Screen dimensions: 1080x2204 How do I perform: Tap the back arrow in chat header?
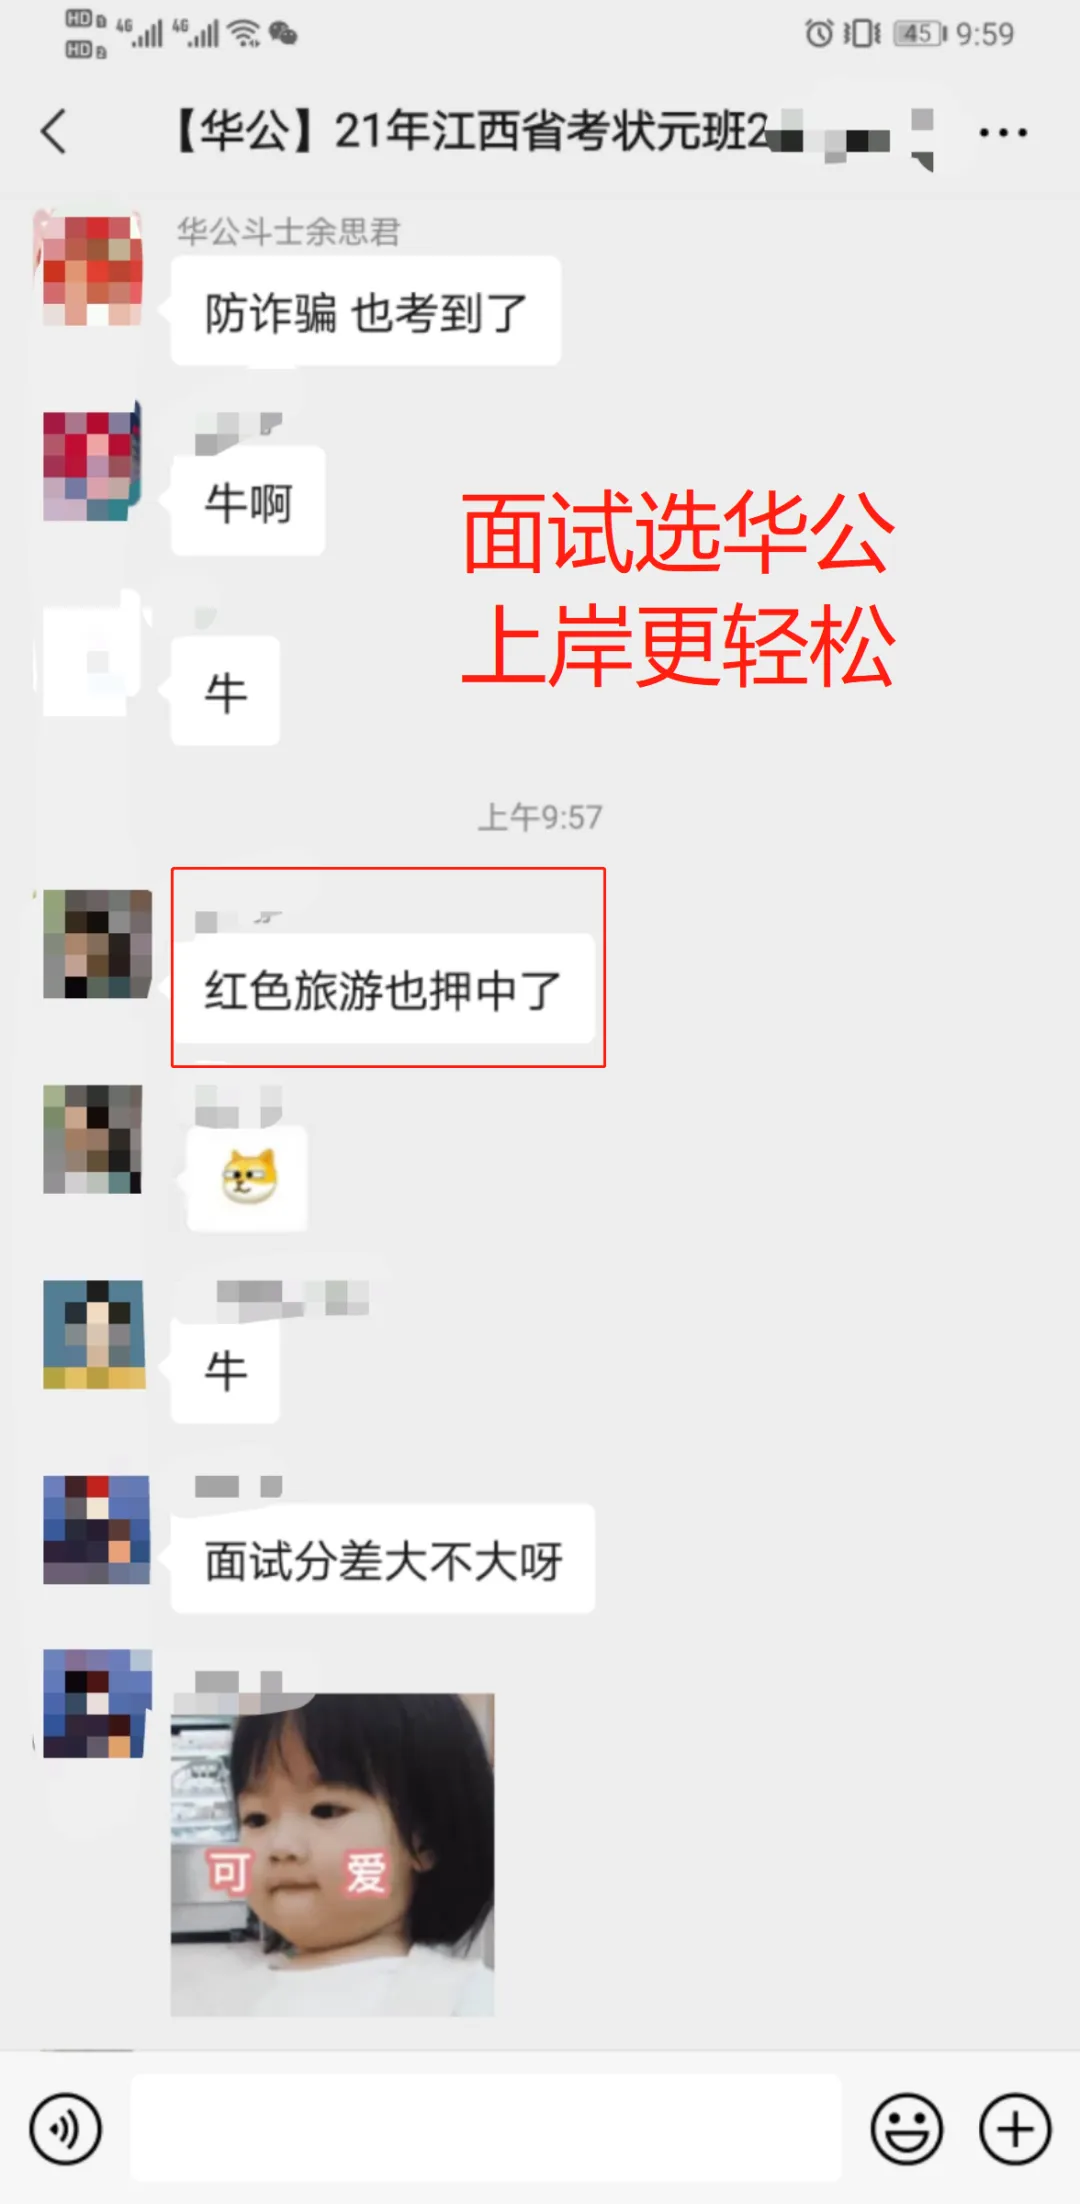[x=54, y=131]
